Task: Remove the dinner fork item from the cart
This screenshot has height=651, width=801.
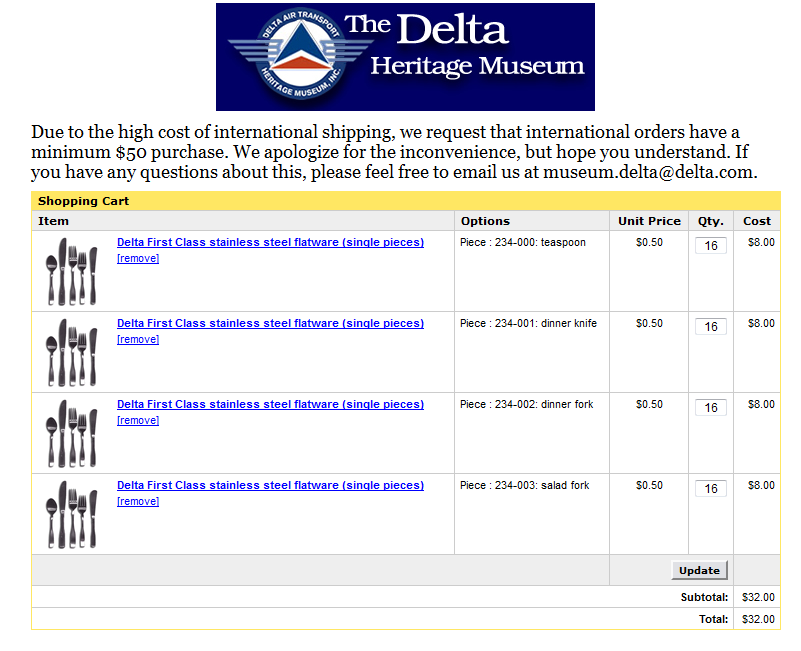Action: click(x=138, y=420)
